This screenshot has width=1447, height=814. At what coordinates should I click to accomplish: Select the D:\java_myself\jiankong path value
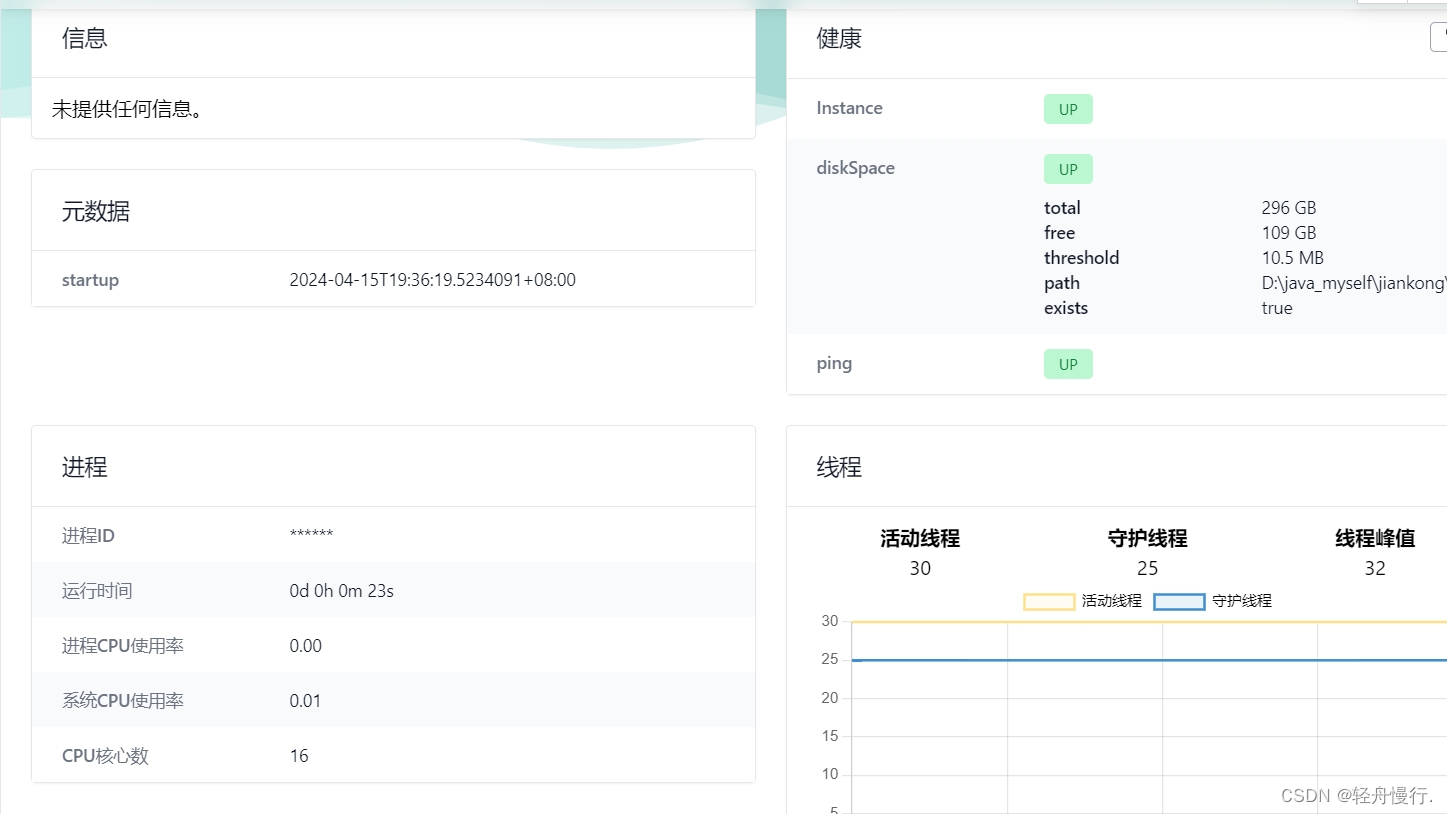[x=1354, y=283]
